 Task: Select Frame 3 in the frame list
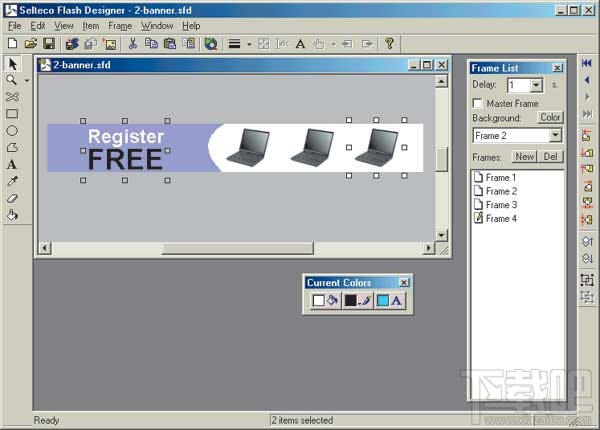(496, 205)
